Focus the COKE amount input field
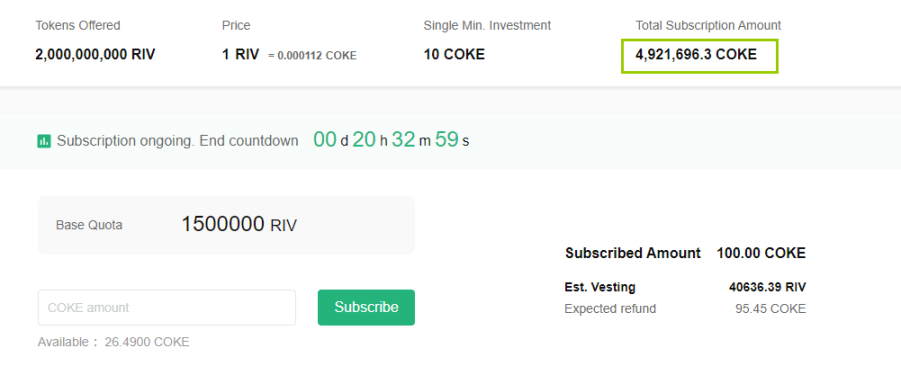Screen dimensions: 901x375 [167, 307]
